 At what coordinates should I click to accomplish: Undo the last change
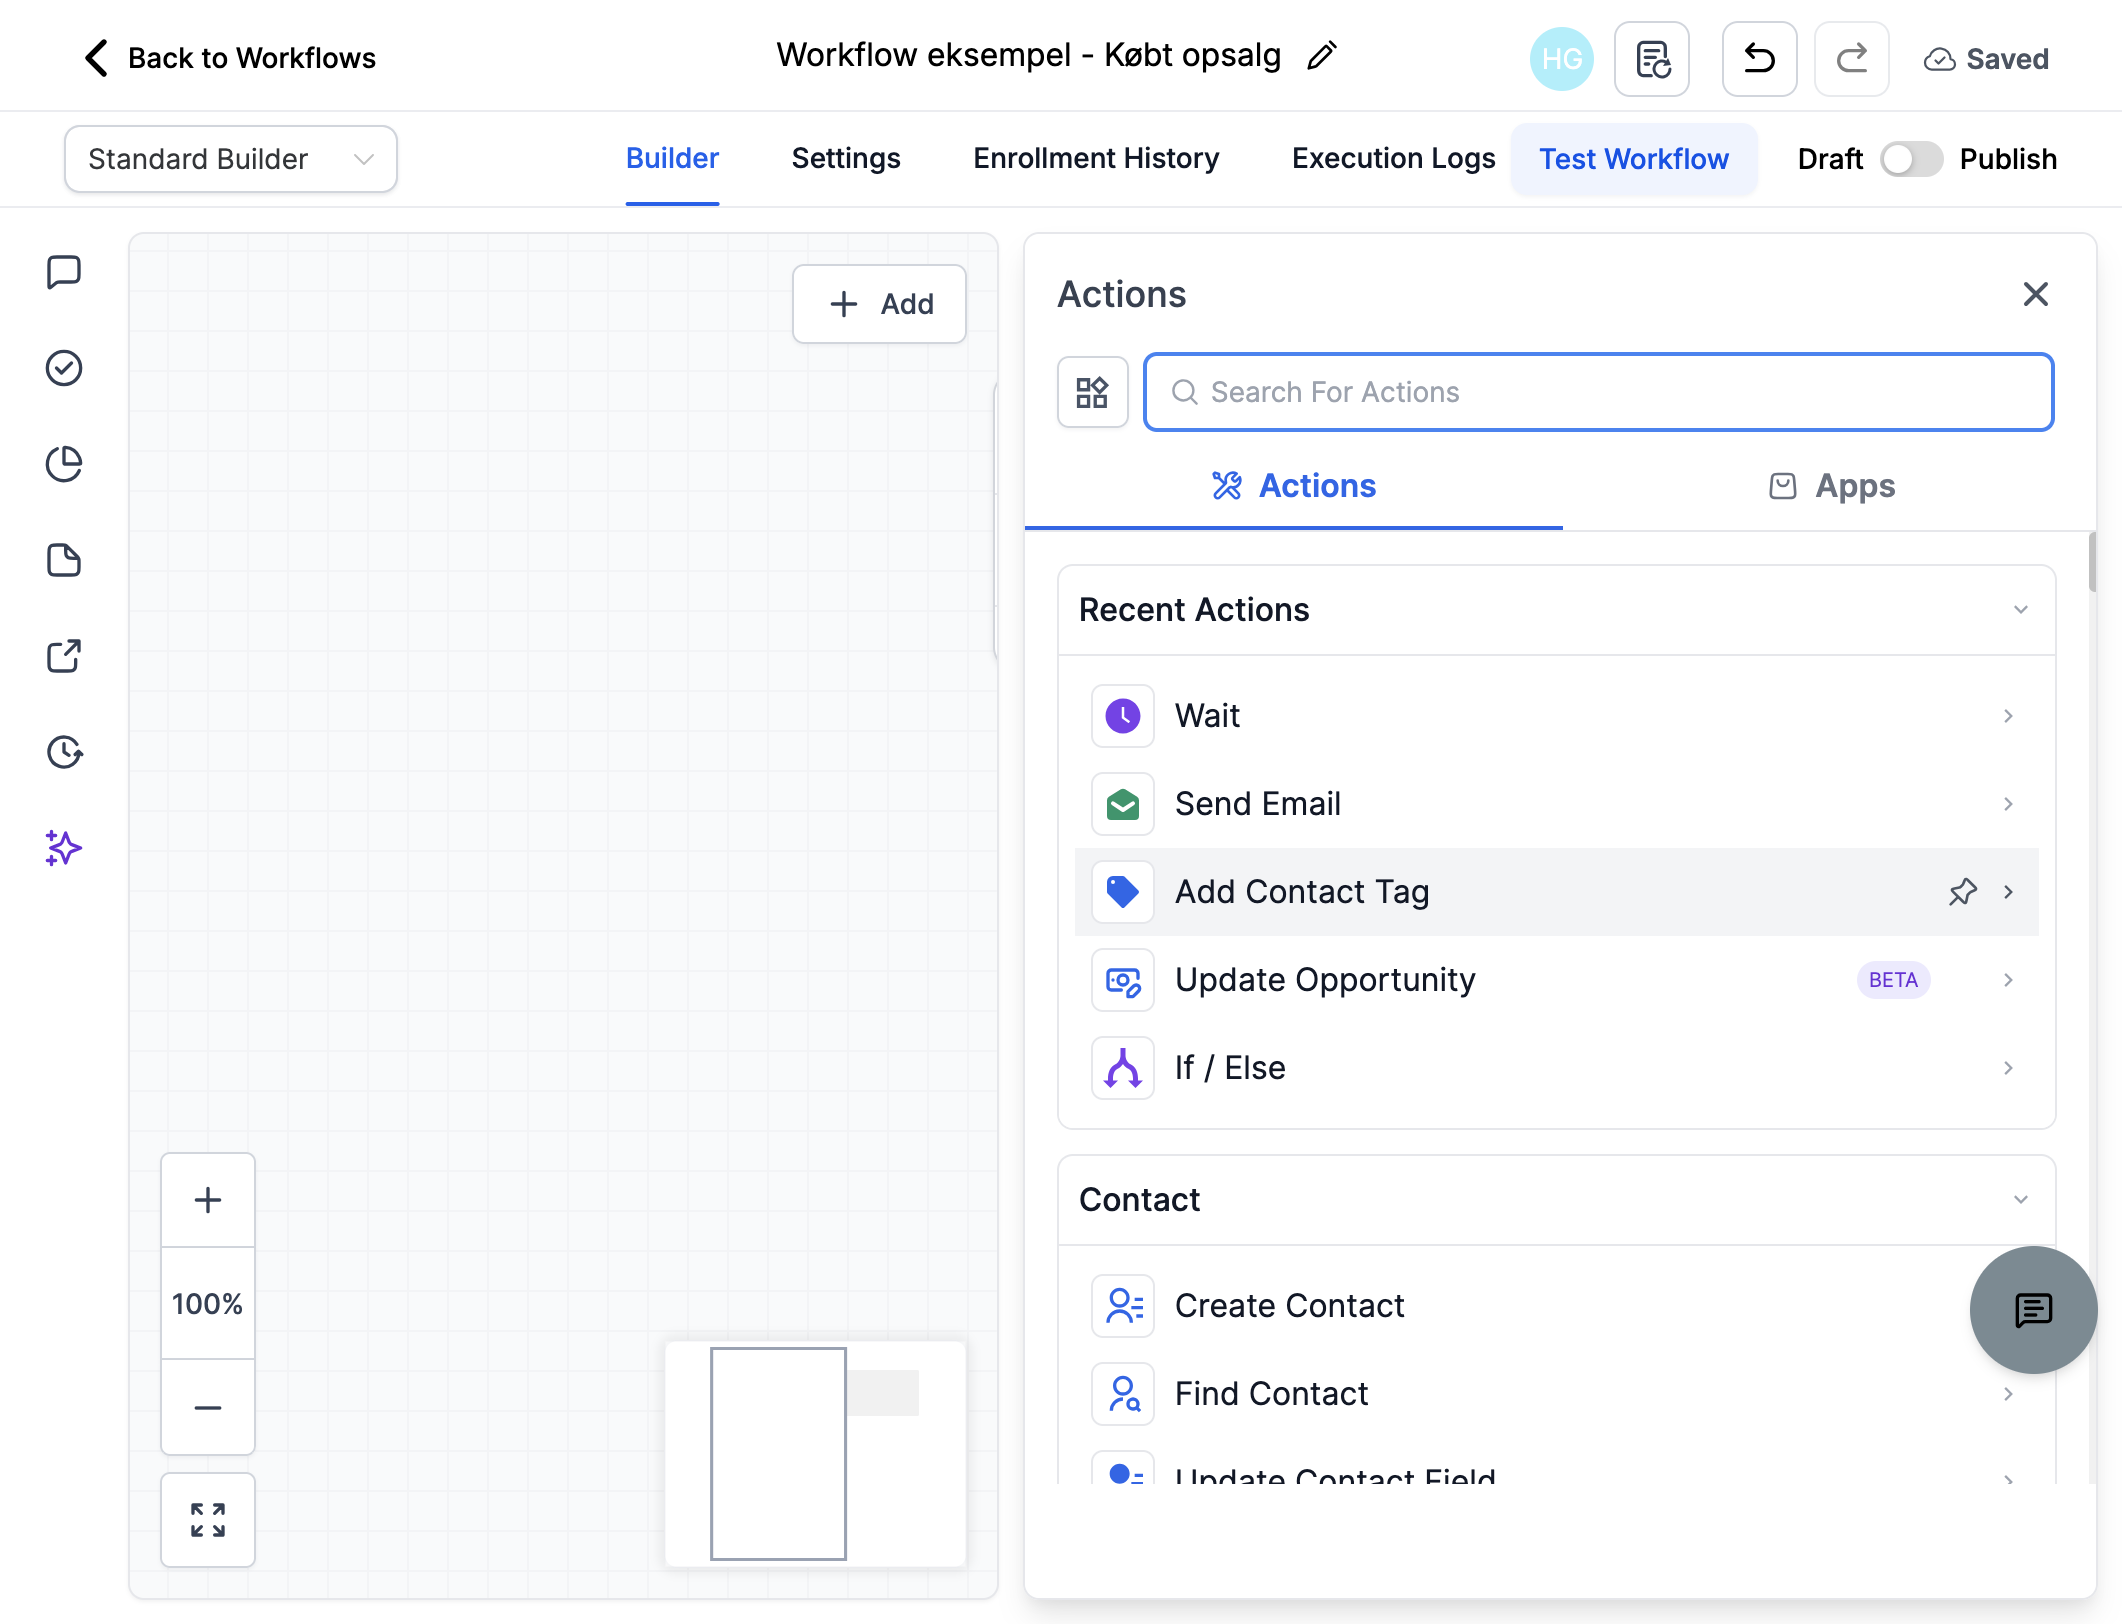(x=1759, y=59)
